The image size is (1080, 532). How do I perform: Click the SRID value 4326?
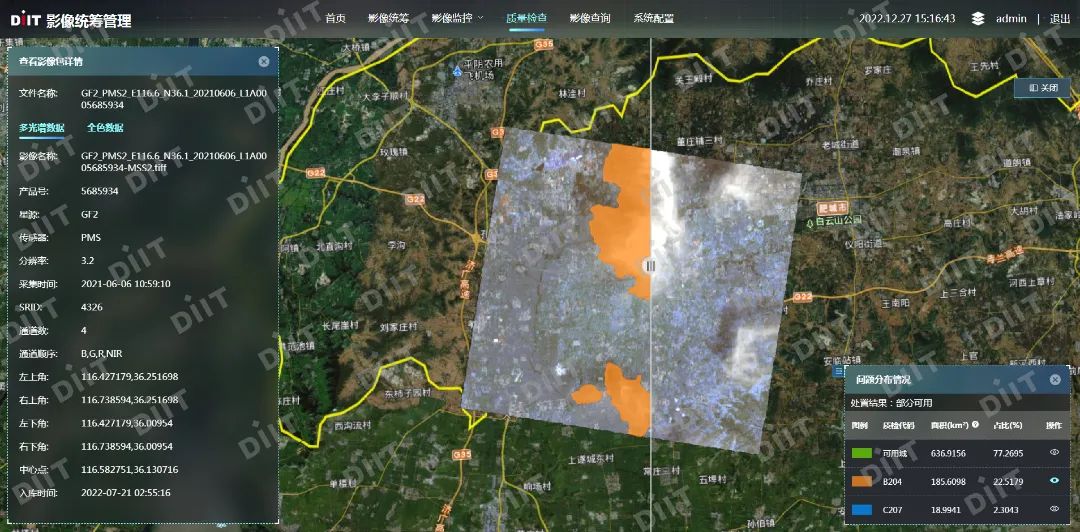click(x=92, y=307)
